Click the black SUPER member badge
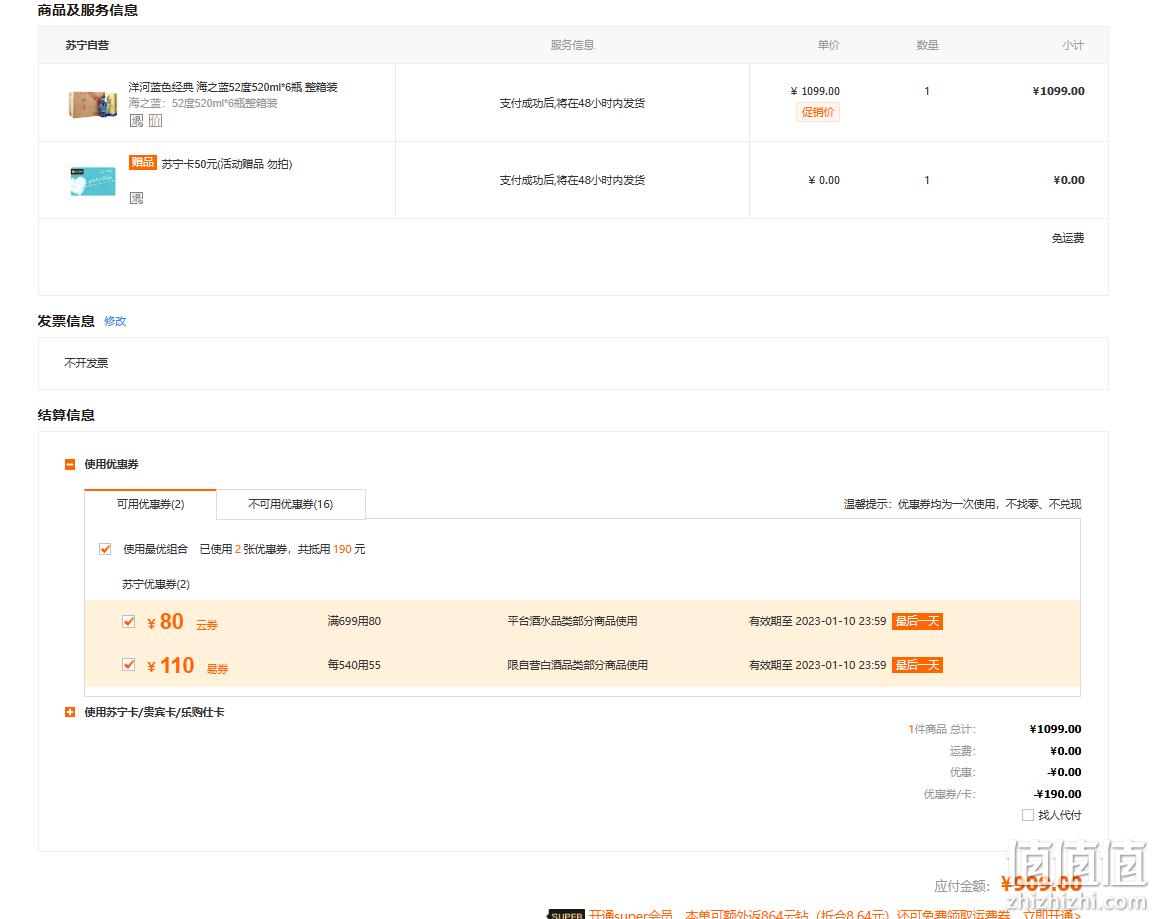The image size is (1156, 919). (566, 914)
